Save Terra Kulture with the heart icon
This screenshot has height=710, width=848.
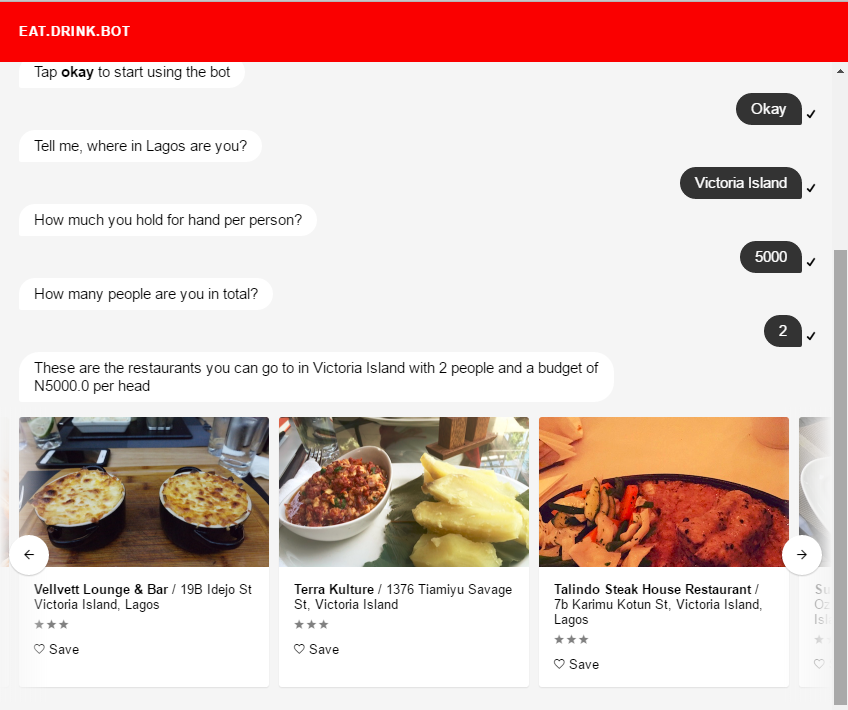click(299, 649)
